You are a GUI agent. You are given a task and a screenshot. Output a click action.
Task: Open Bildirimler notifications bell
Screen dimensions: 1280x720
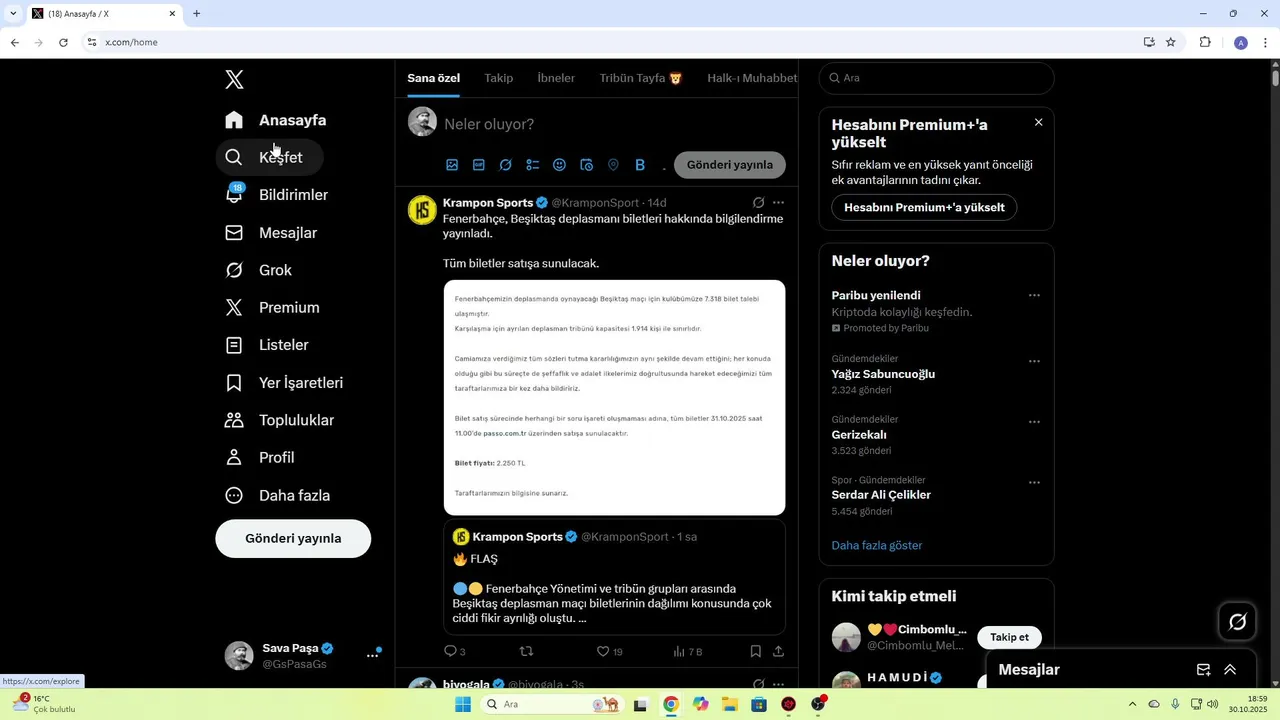pos(277,195)
